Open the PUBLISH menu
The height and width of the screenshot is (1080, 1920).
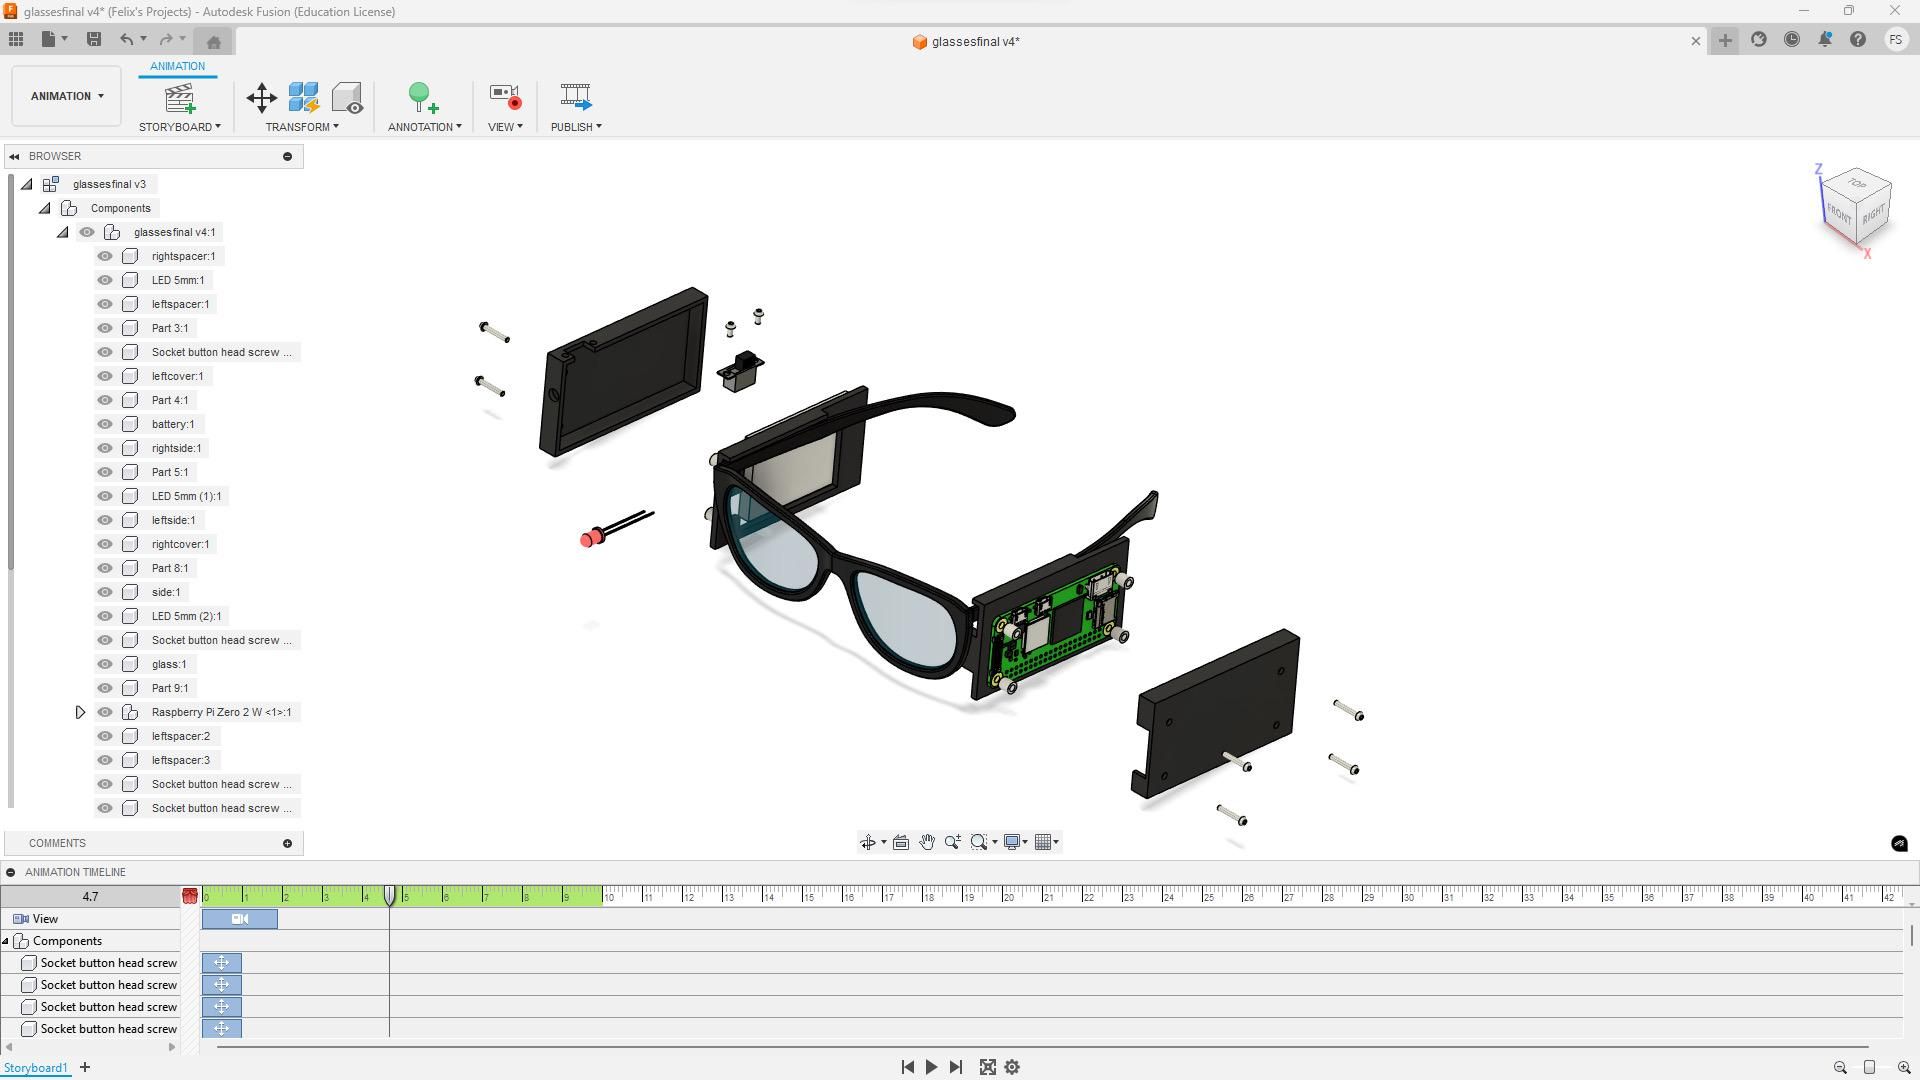576,127
